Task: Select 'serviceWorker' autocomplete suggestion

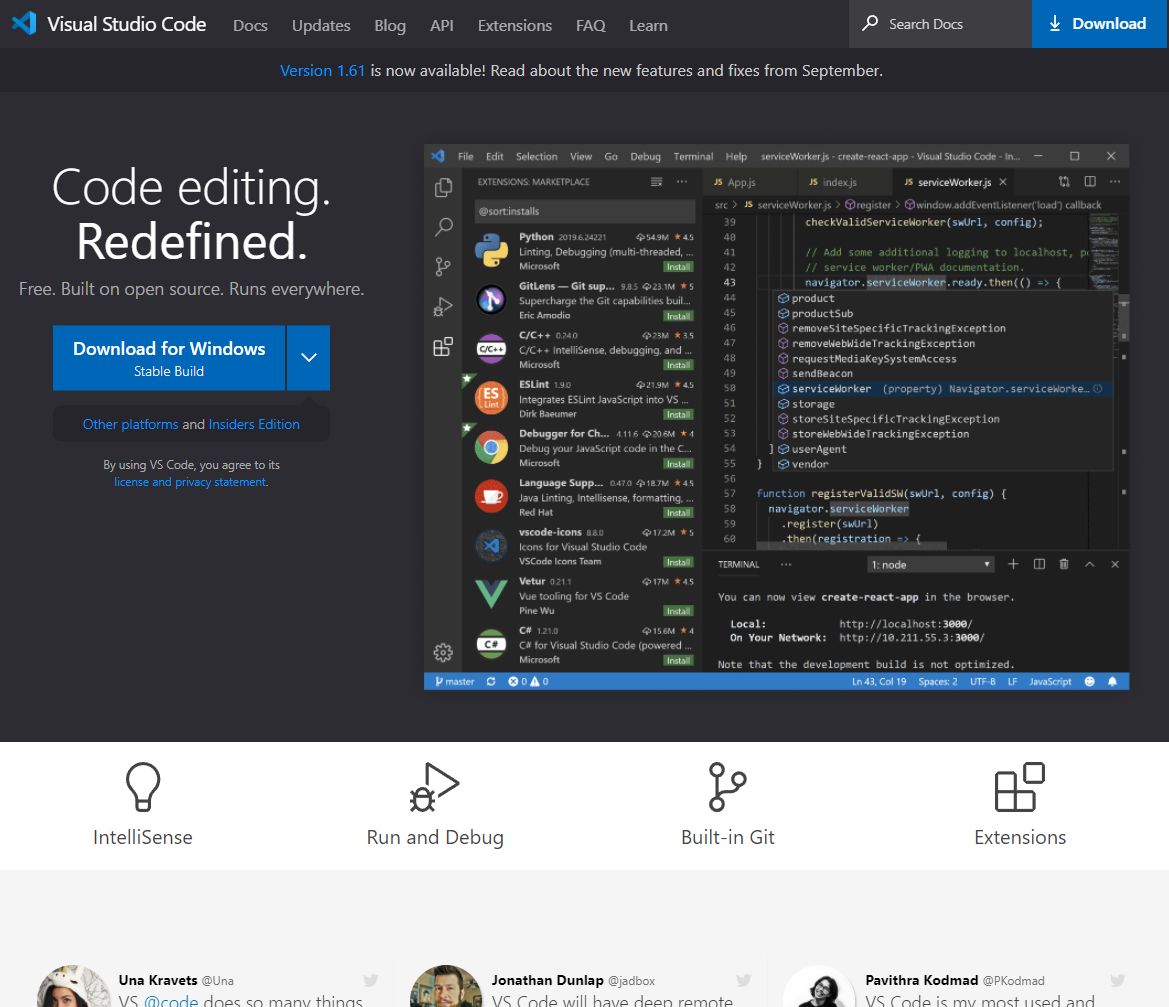Action: coord(944,388)
